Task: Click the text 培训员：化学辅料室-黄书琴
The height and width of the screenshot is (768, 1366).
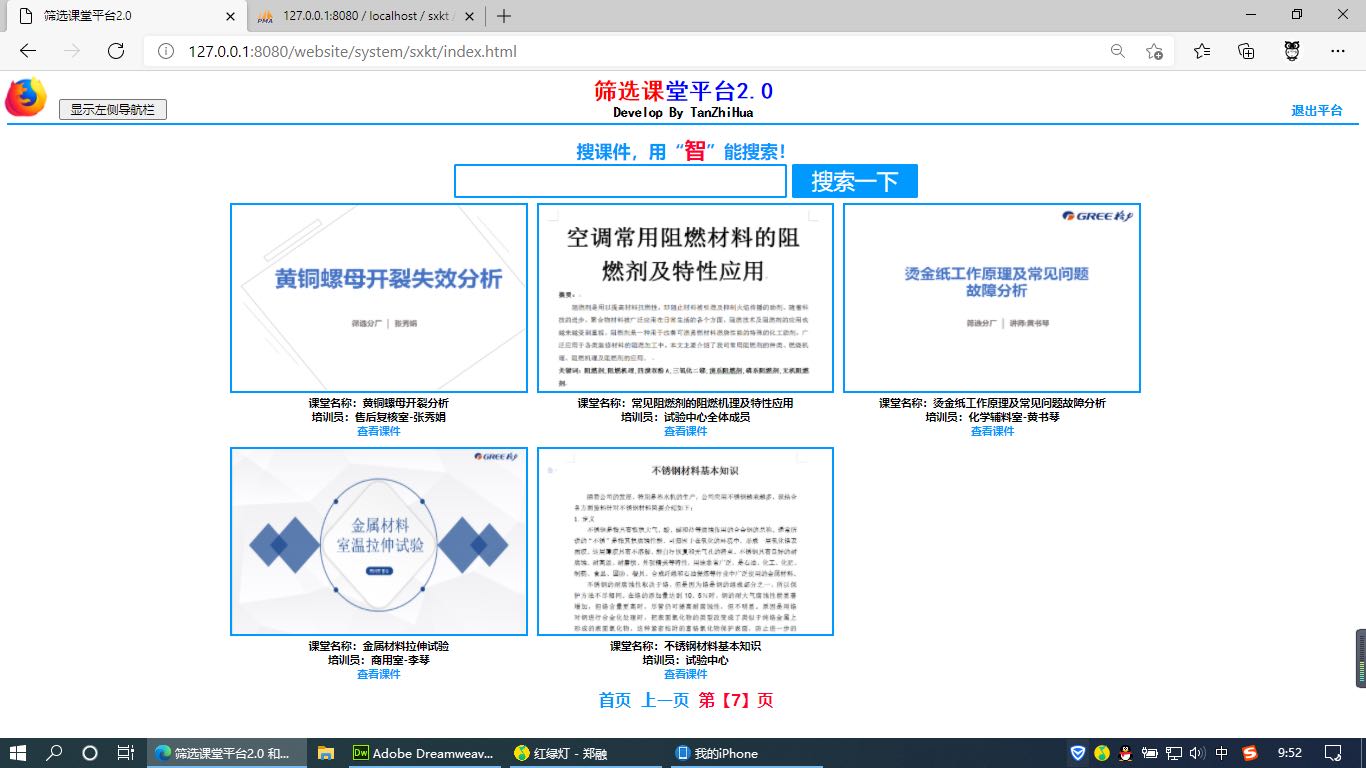Action: click(992, 417)
